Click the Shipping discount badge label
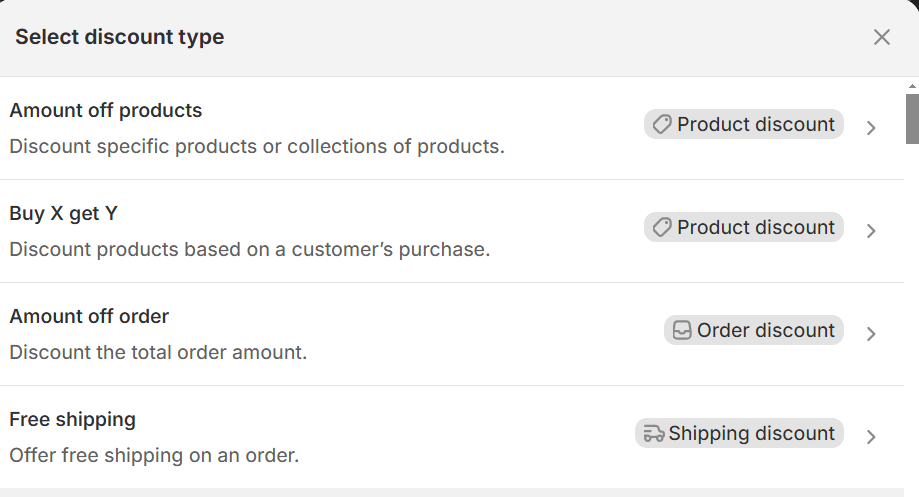This screenshot has height=497, width=919. (x=751, y=434)
